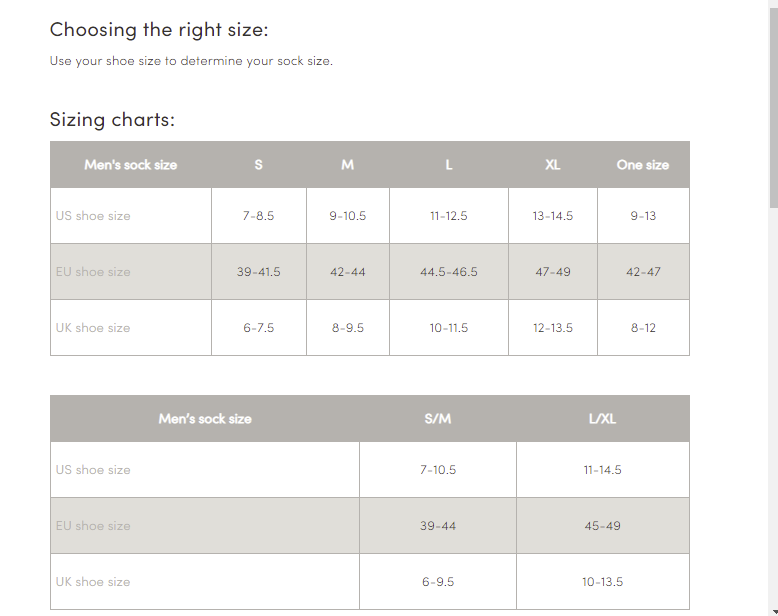Click the 8-9.5 UK size cell
The height and width of the screenshot is (616, 778).
[348, 328]
